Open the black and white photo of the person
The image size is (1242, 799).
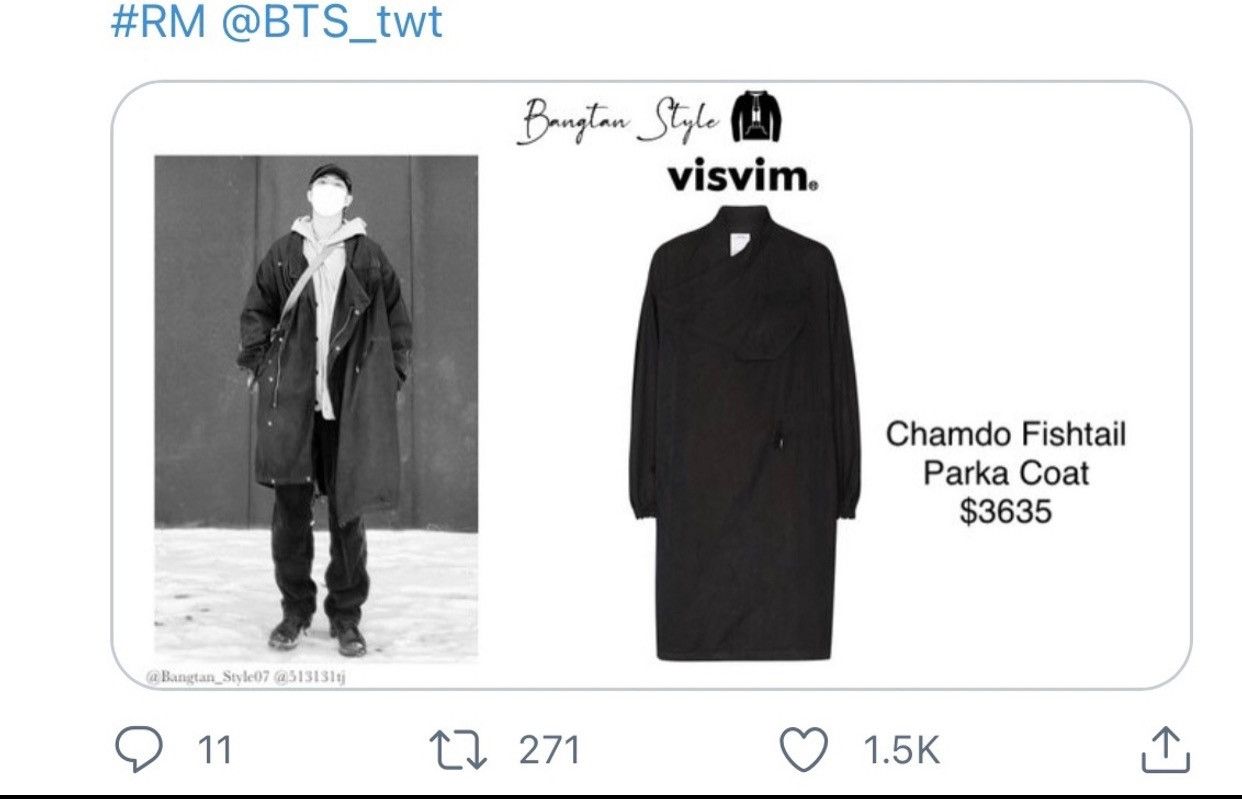[316, 409]
